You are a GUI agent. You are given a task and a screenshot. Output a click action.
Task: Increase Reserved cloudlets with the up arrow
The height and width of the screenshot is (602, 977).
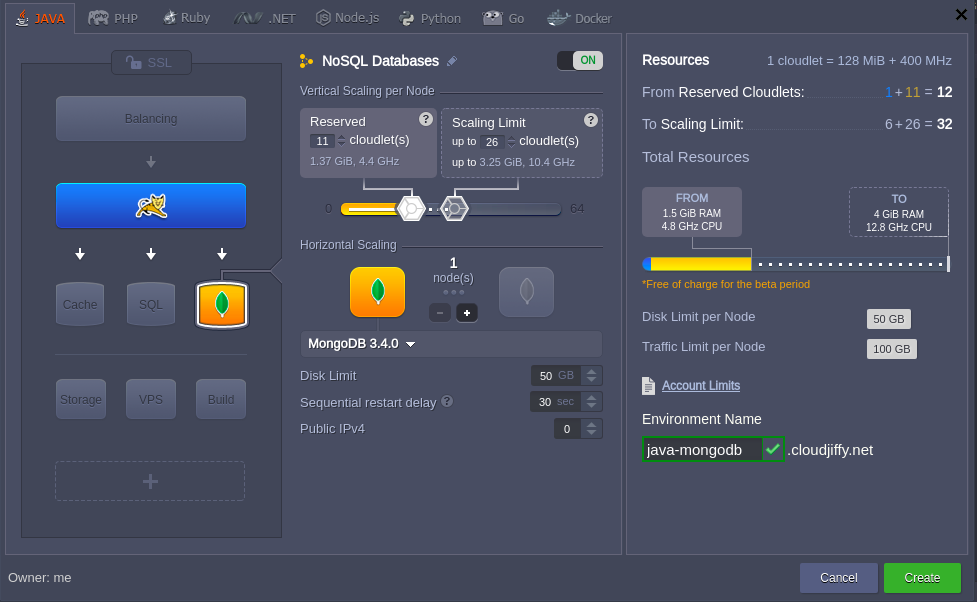click(x=341, y=137)
